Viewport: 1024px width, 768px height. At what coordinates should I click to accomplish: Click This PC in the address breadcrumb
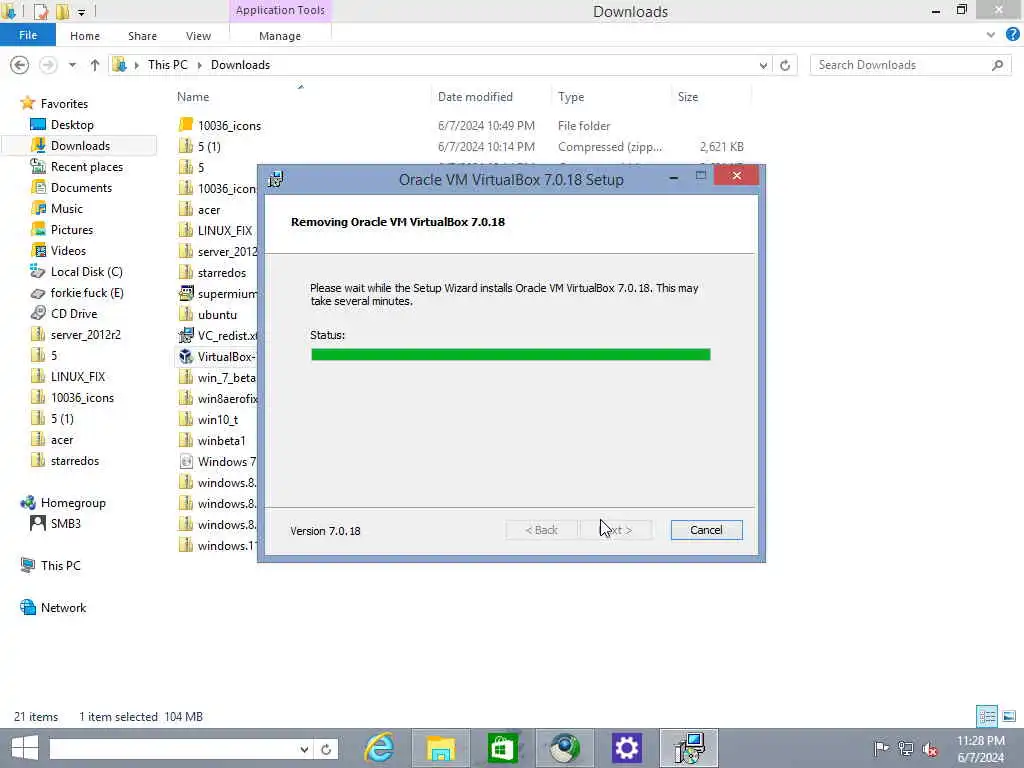[x=167, y=65]
